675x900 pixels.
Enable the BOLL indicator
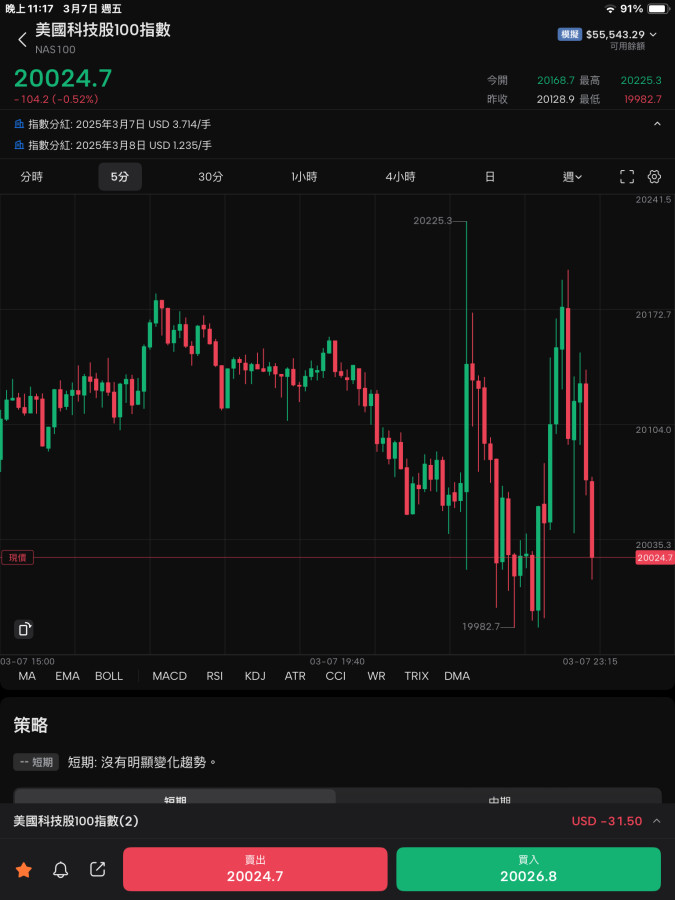(x=109, y=676)
